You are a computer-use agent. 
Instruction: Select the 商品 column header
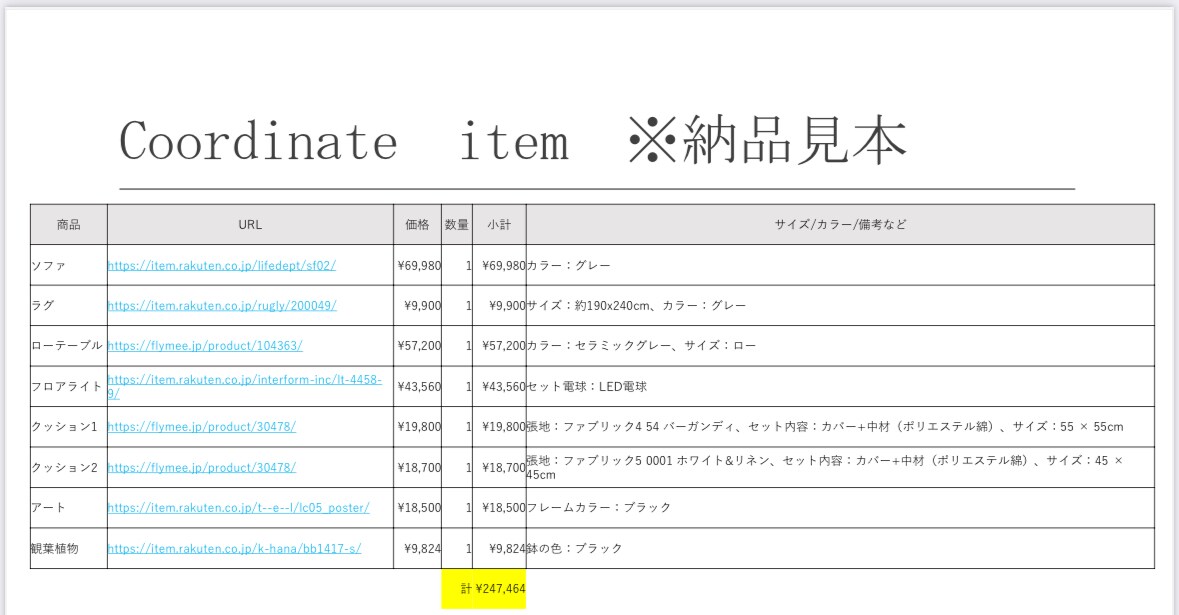[x=68, y=224]
